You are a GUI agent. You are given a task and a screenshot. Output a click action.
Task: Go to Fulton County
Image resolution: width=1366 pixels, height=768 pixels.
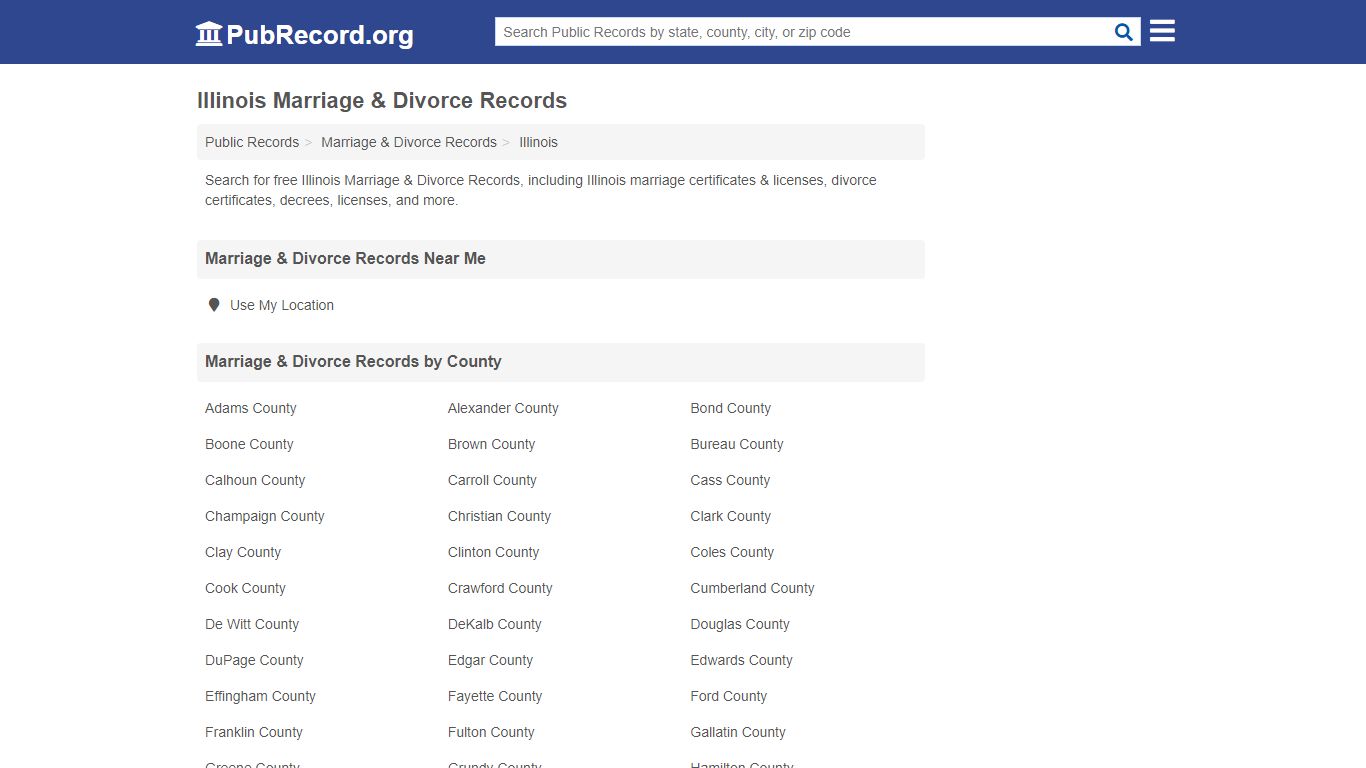point(491,732)
